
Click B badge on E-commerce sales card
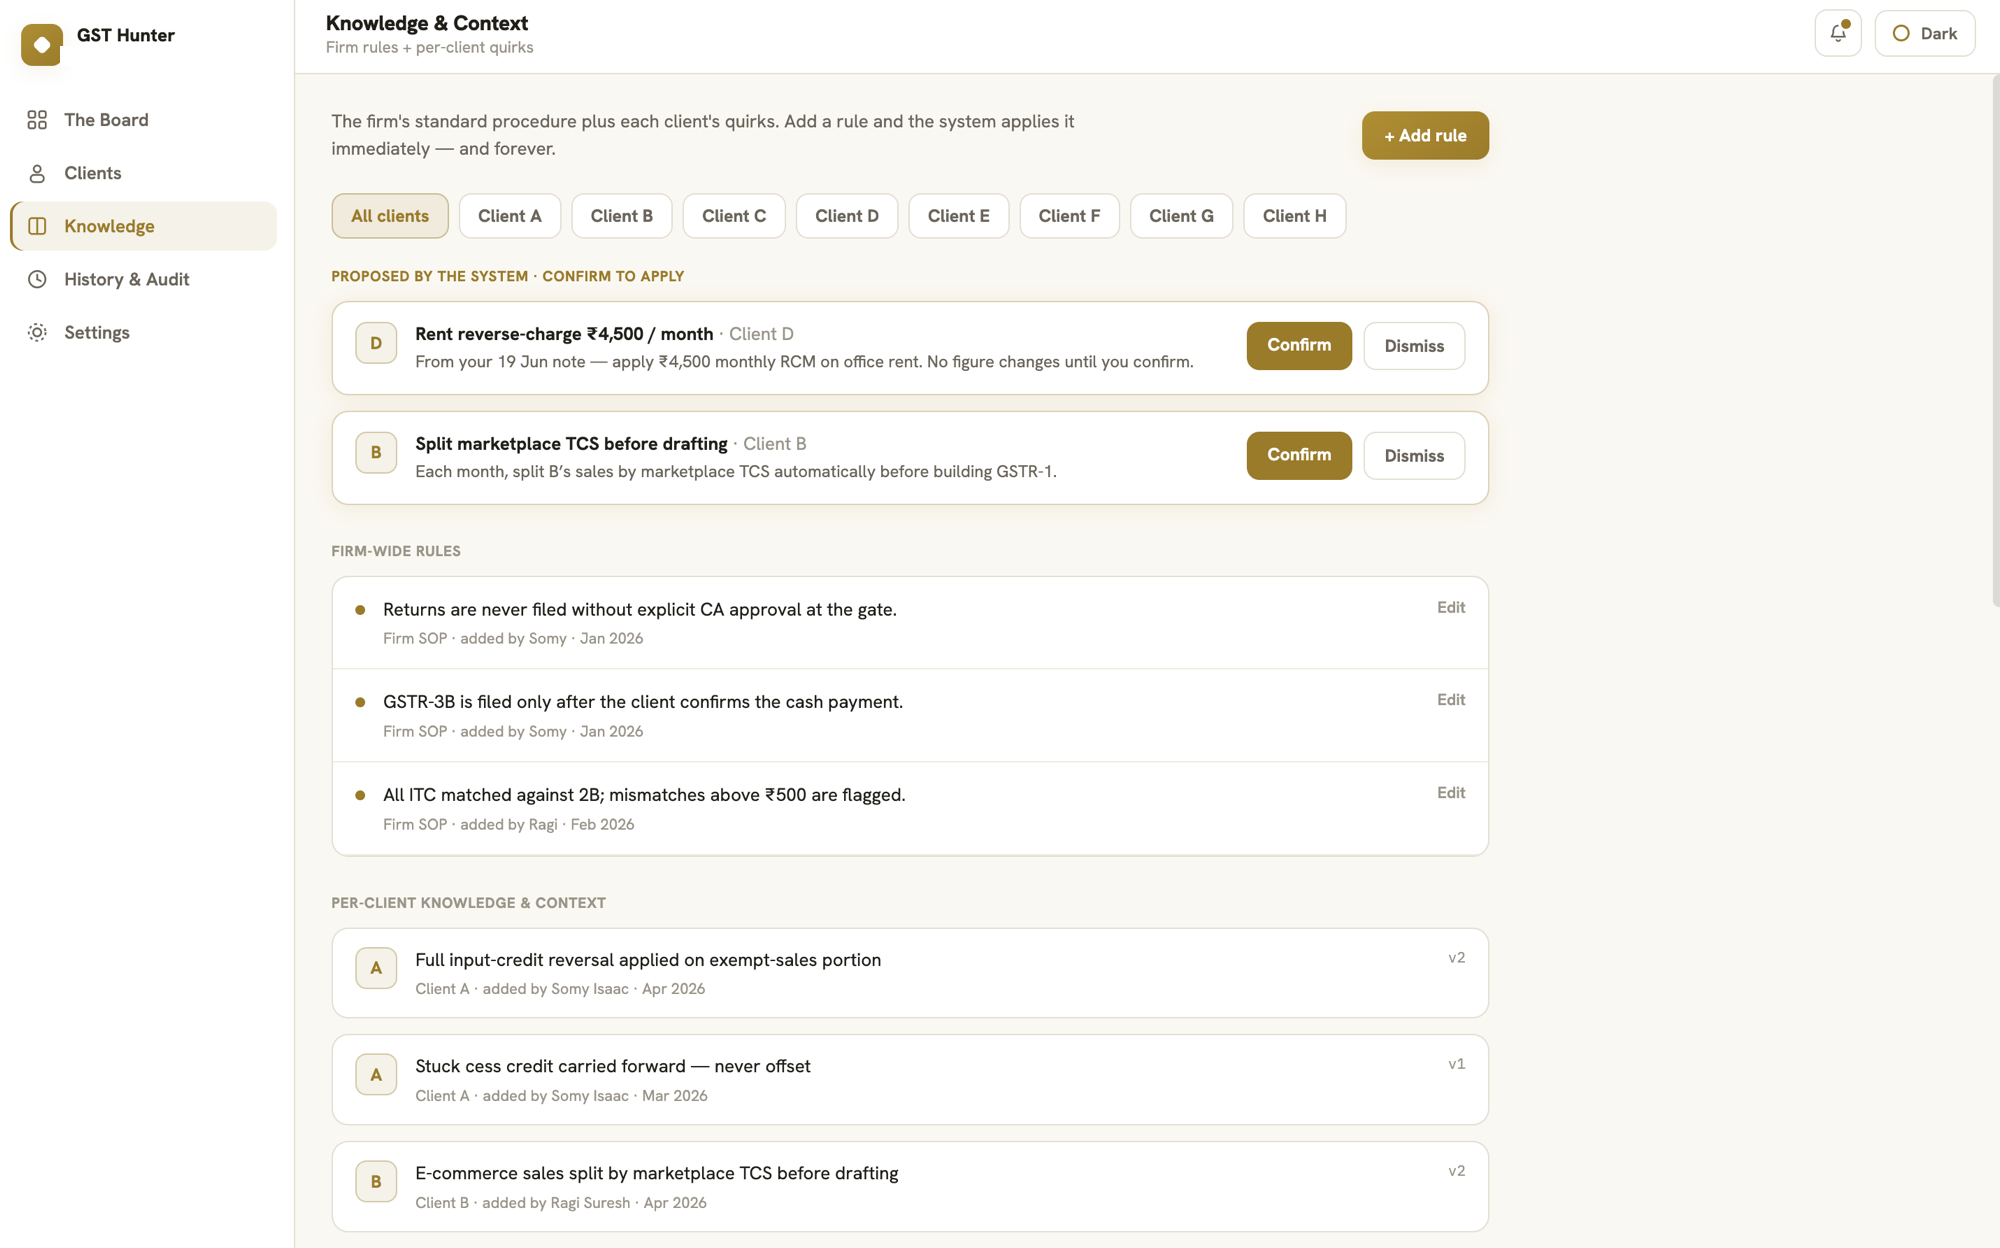[376, 1182]
